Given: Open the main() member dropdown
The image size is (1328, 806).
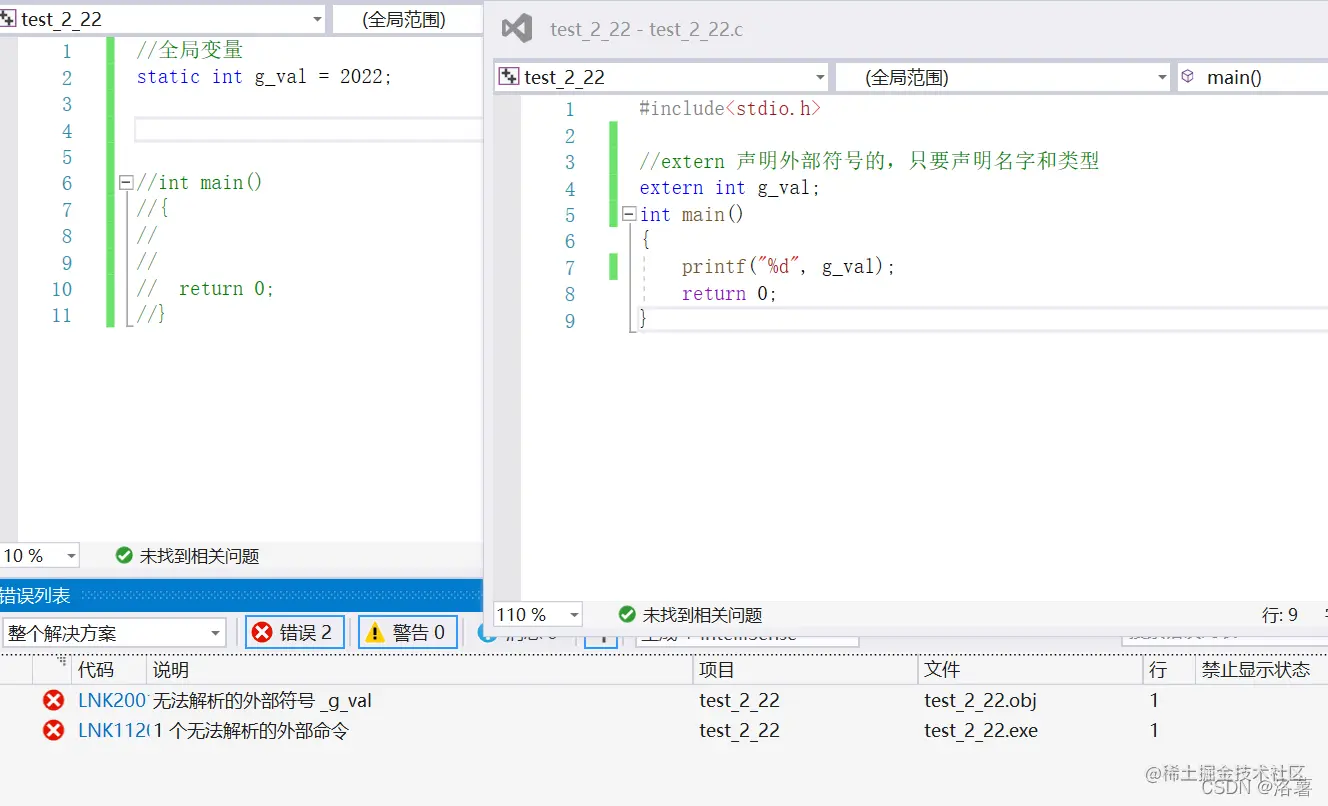Looking at the screenshot, I should coord(1252,77).
